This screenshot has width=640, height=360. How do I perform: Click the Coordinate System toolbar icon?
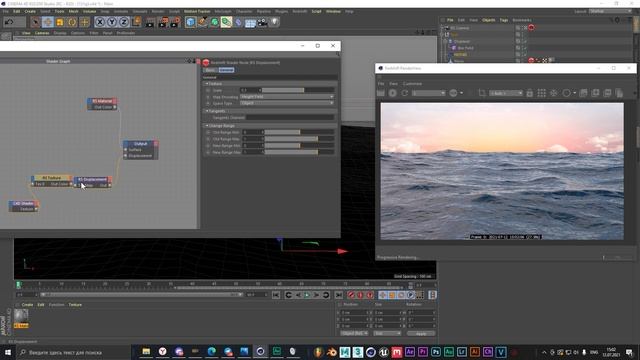[136, 22]
